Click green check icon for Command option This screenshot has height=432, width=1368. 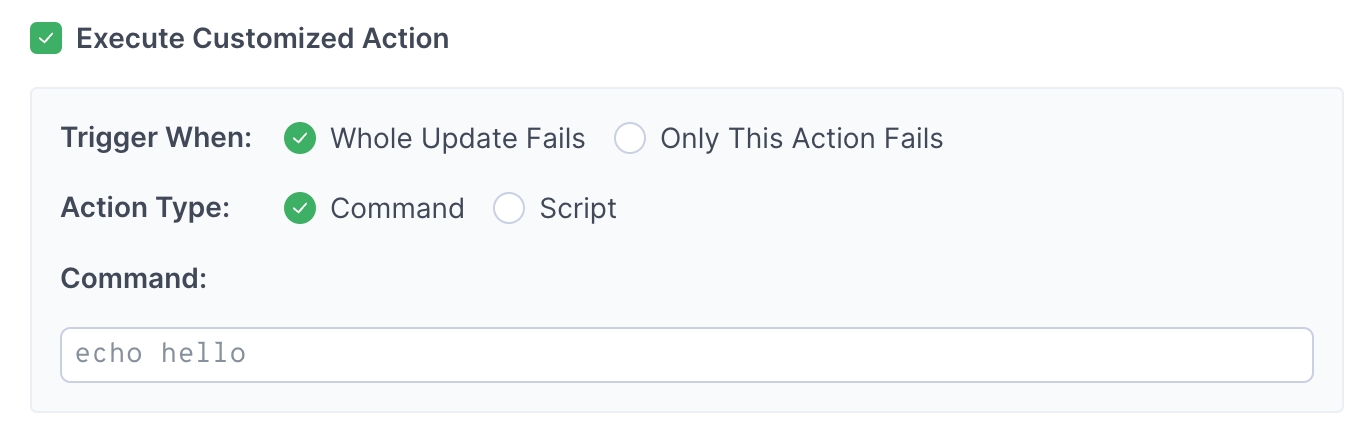click(300, 208)
